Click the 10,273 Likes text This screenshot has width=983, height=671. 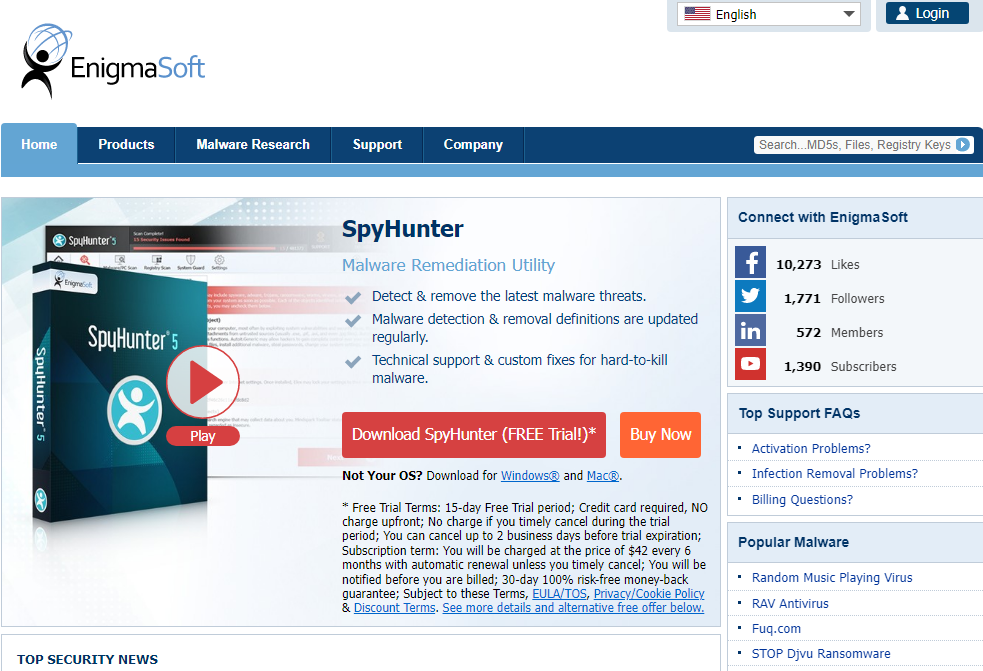click(817, 265)
